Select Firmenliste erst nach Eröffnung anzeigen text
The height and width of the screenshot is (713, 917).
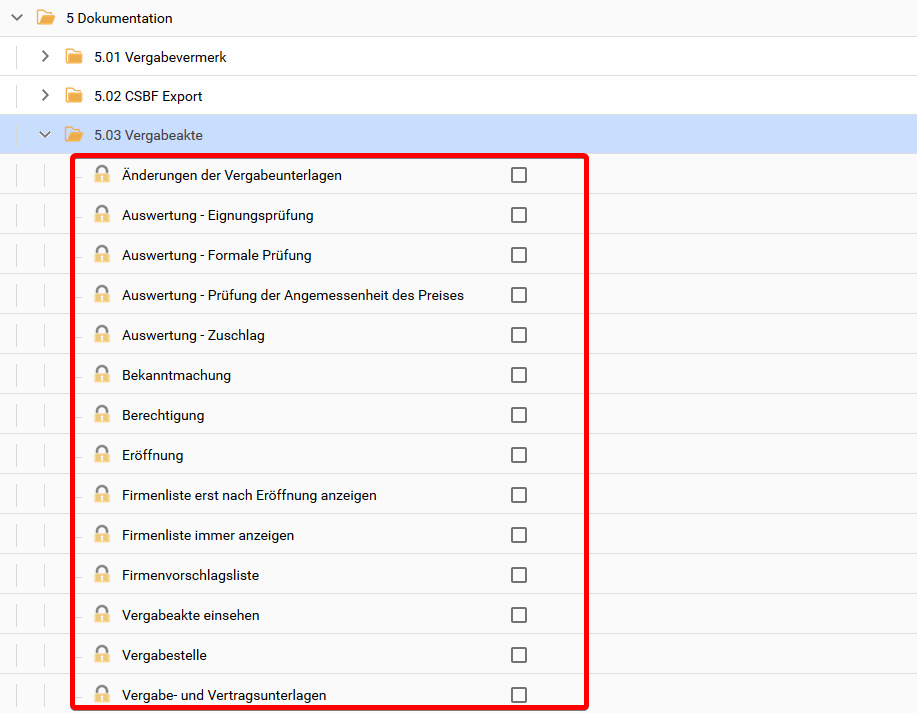[x=249, y=495]
